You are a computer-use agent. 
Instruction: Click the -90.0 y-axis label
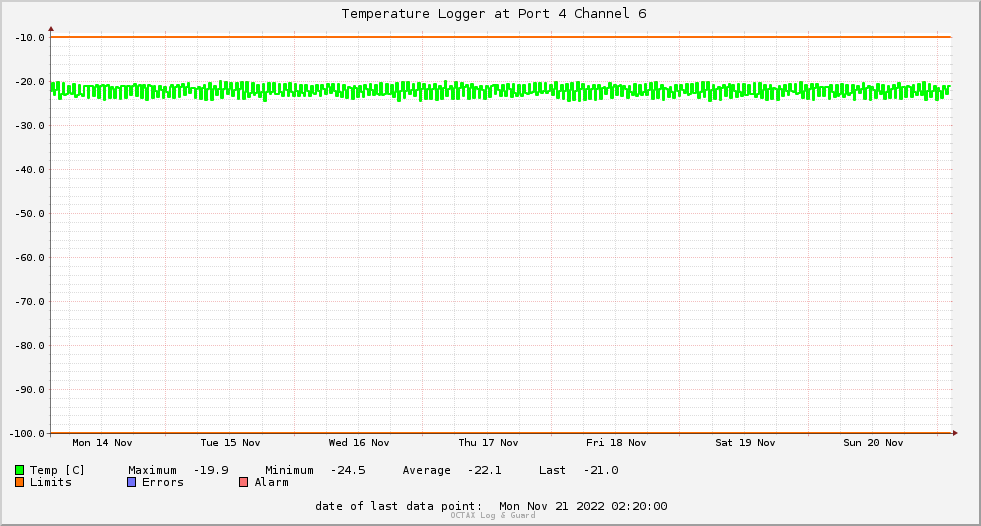pyautogui.click(x=30, y=390)
